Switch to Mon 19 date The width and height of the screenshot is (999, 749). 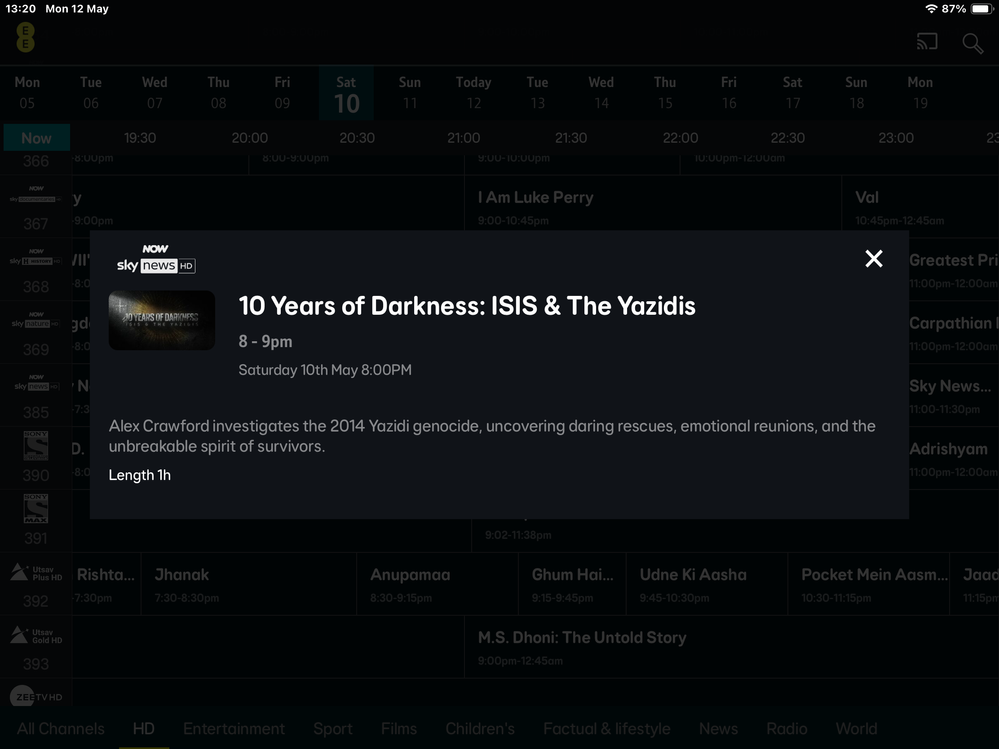point(920,92)
